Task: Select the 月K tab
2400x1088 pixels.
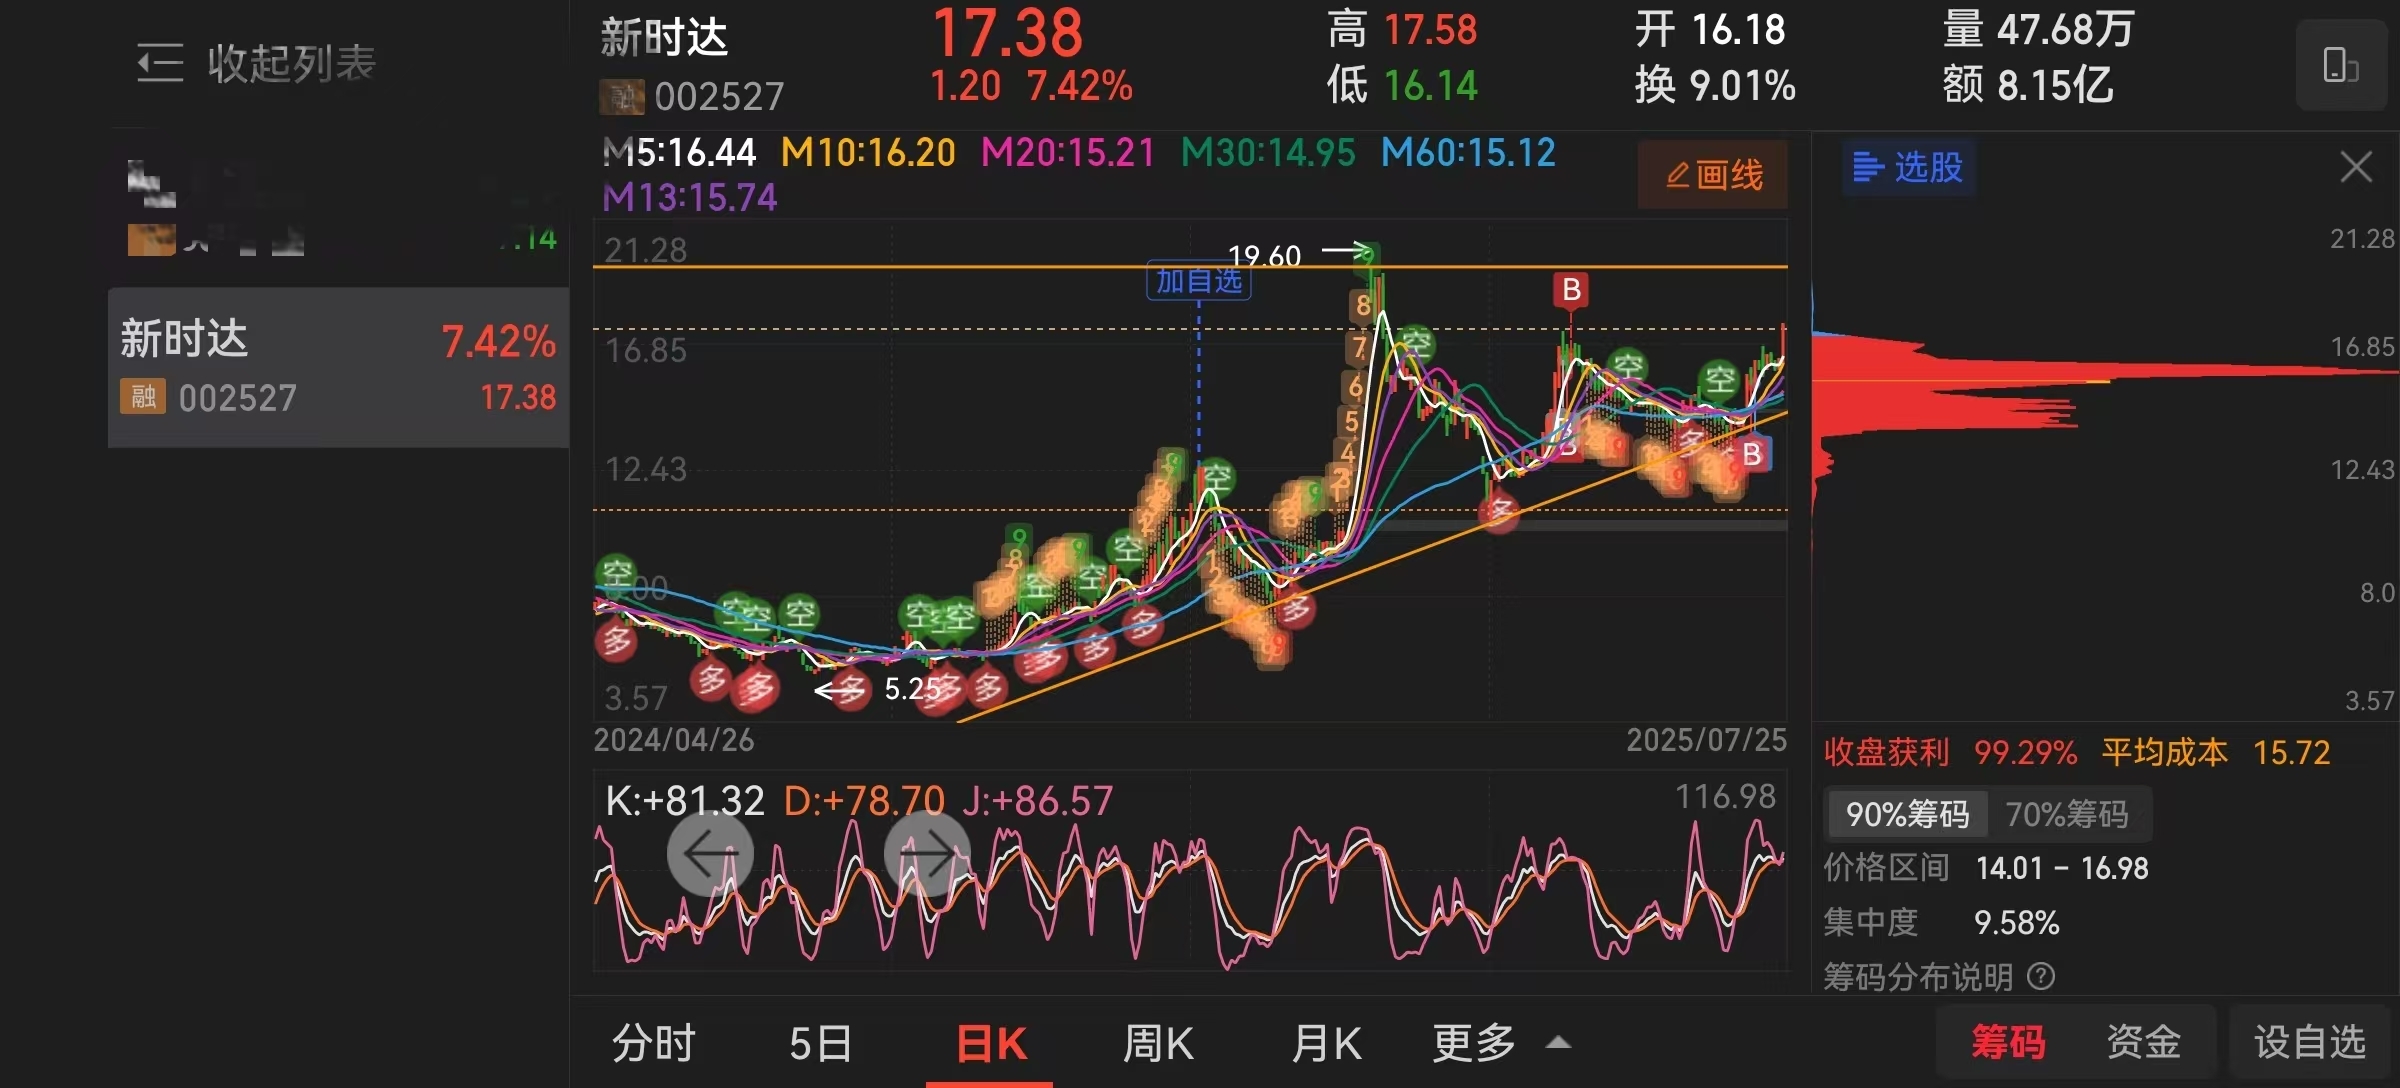Action: (1326, 1043)
